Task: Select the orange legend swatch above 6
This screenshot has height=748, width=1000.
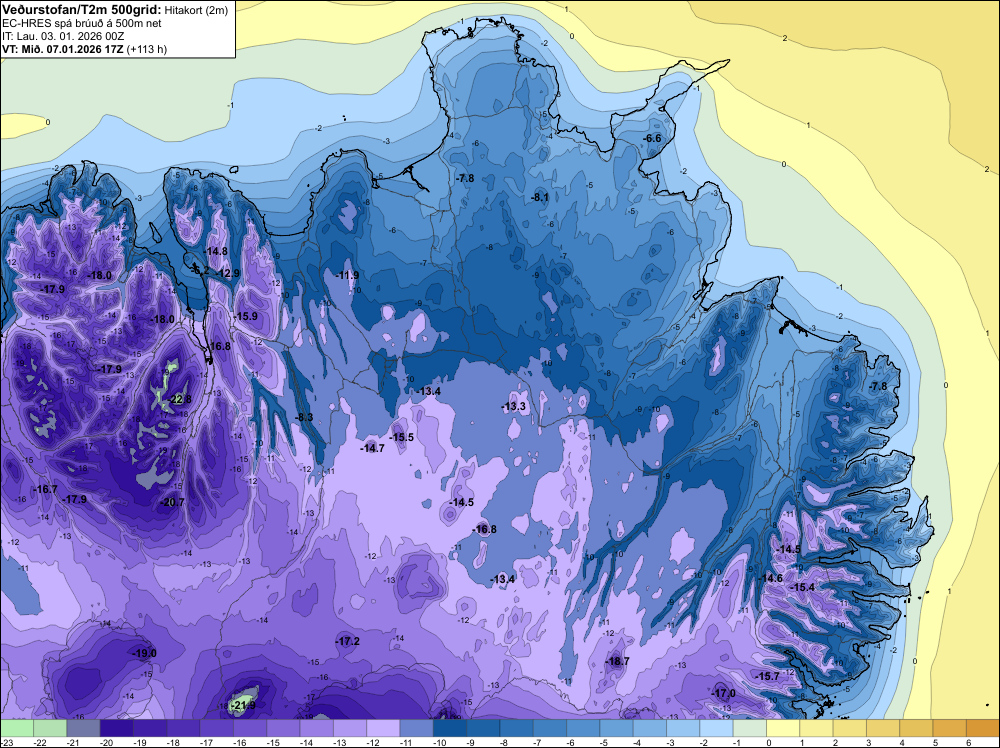Action: point(982,728)
